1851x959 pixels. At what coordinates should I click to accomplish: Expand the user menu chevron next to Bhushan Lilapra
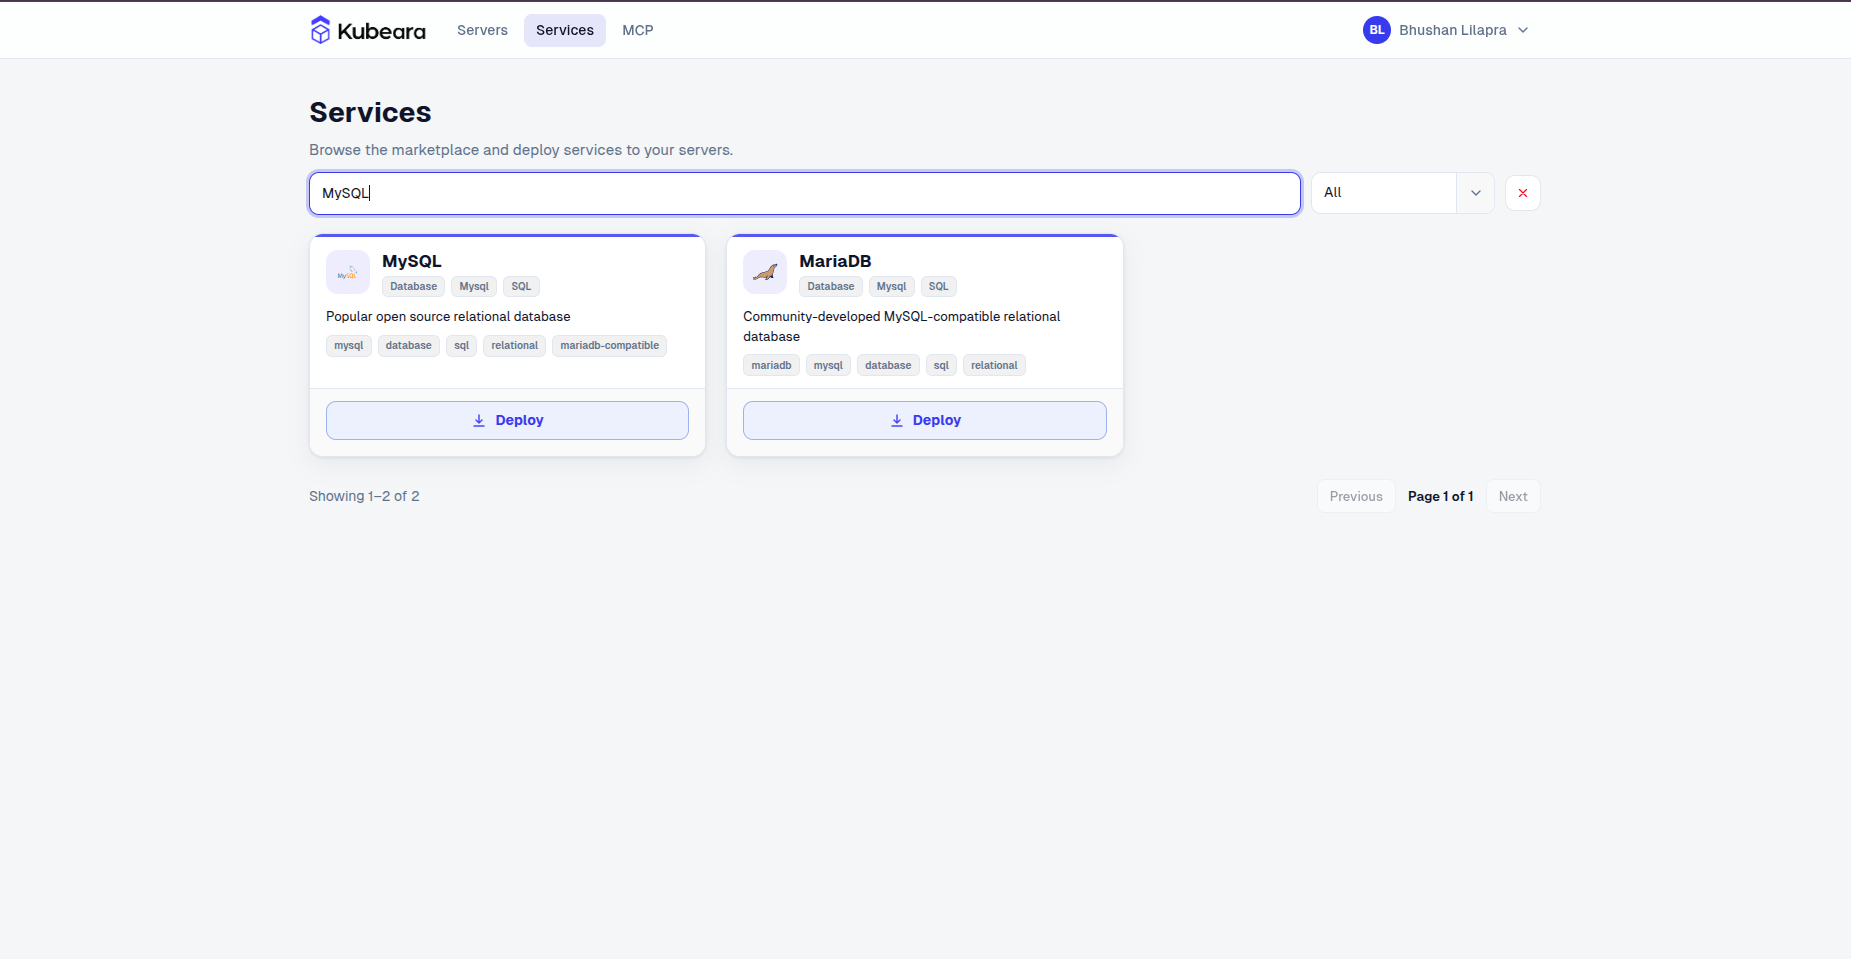1523,30
